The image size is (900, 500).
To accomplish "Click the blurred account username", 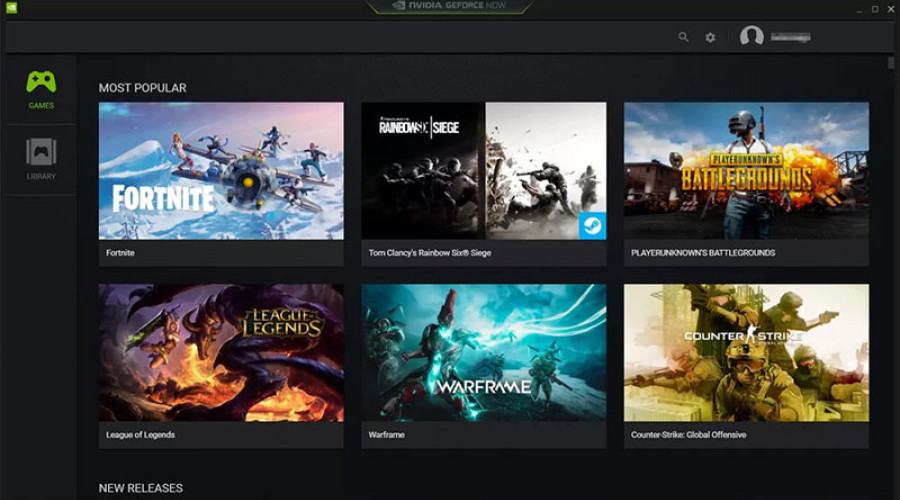I will click(x=790, y=37).
